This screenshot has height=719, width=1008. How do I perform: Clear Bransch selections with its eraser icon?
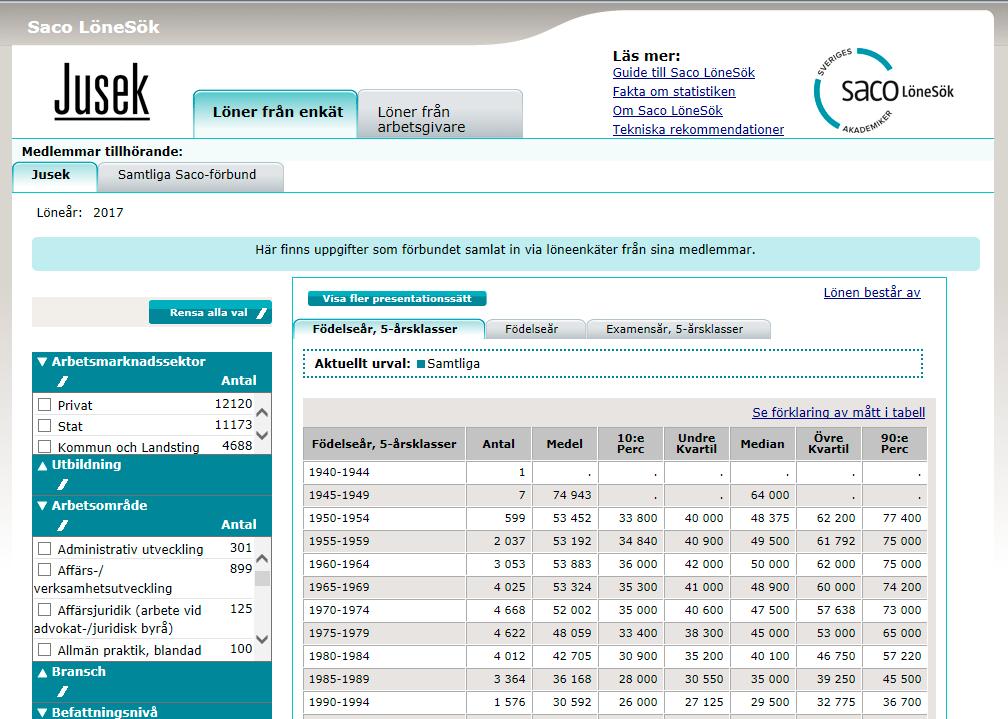pyautogui.click(x=62, y=691)
